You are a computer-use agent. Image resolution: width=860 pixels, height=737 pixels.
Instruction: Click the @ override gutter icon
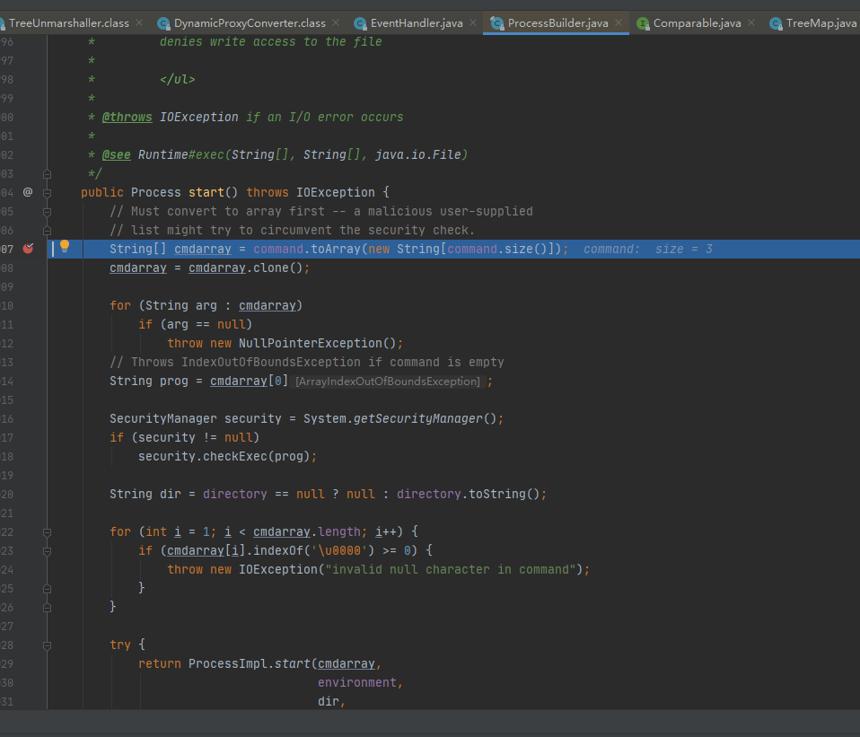coord(28,192)
